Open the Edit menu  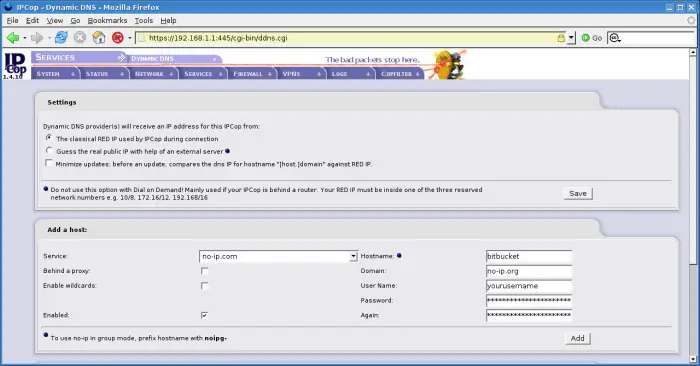pos(32,21)
